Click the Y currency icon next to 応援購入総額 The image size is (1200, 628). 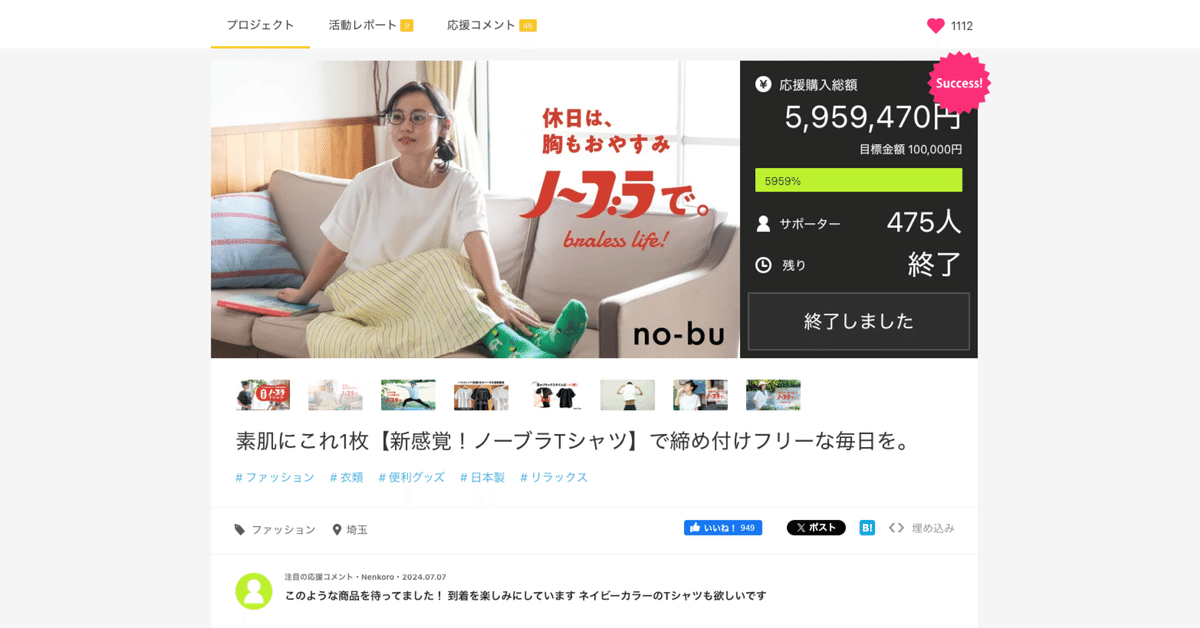(x=765, y=86)
